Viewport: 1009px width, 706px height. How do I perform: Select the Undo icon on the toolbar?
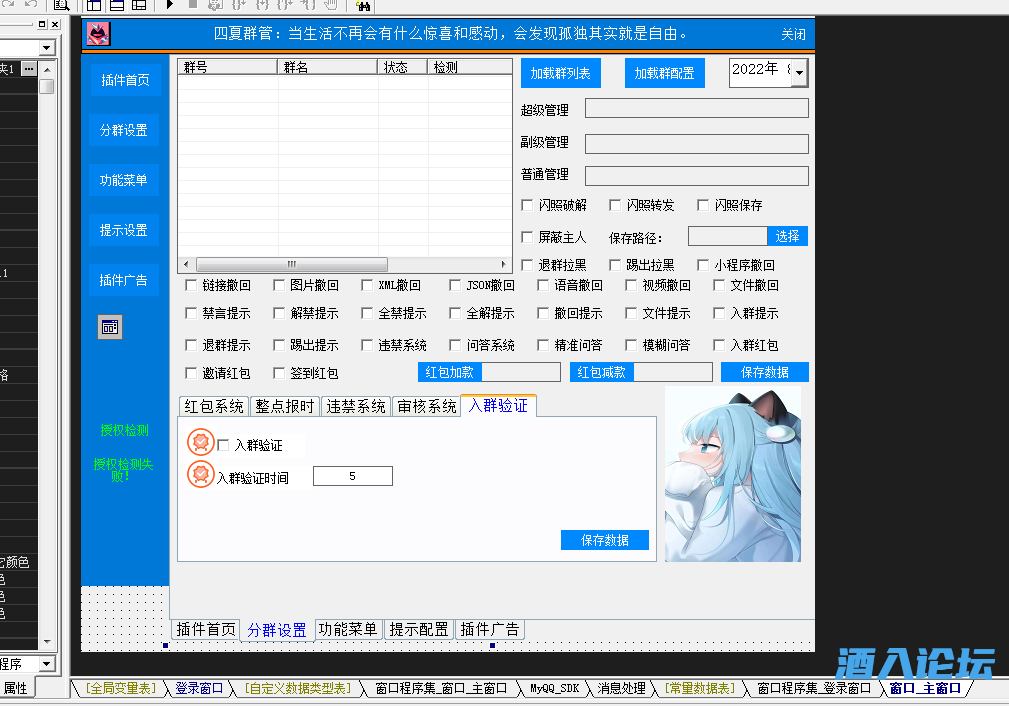coord(30,5)
